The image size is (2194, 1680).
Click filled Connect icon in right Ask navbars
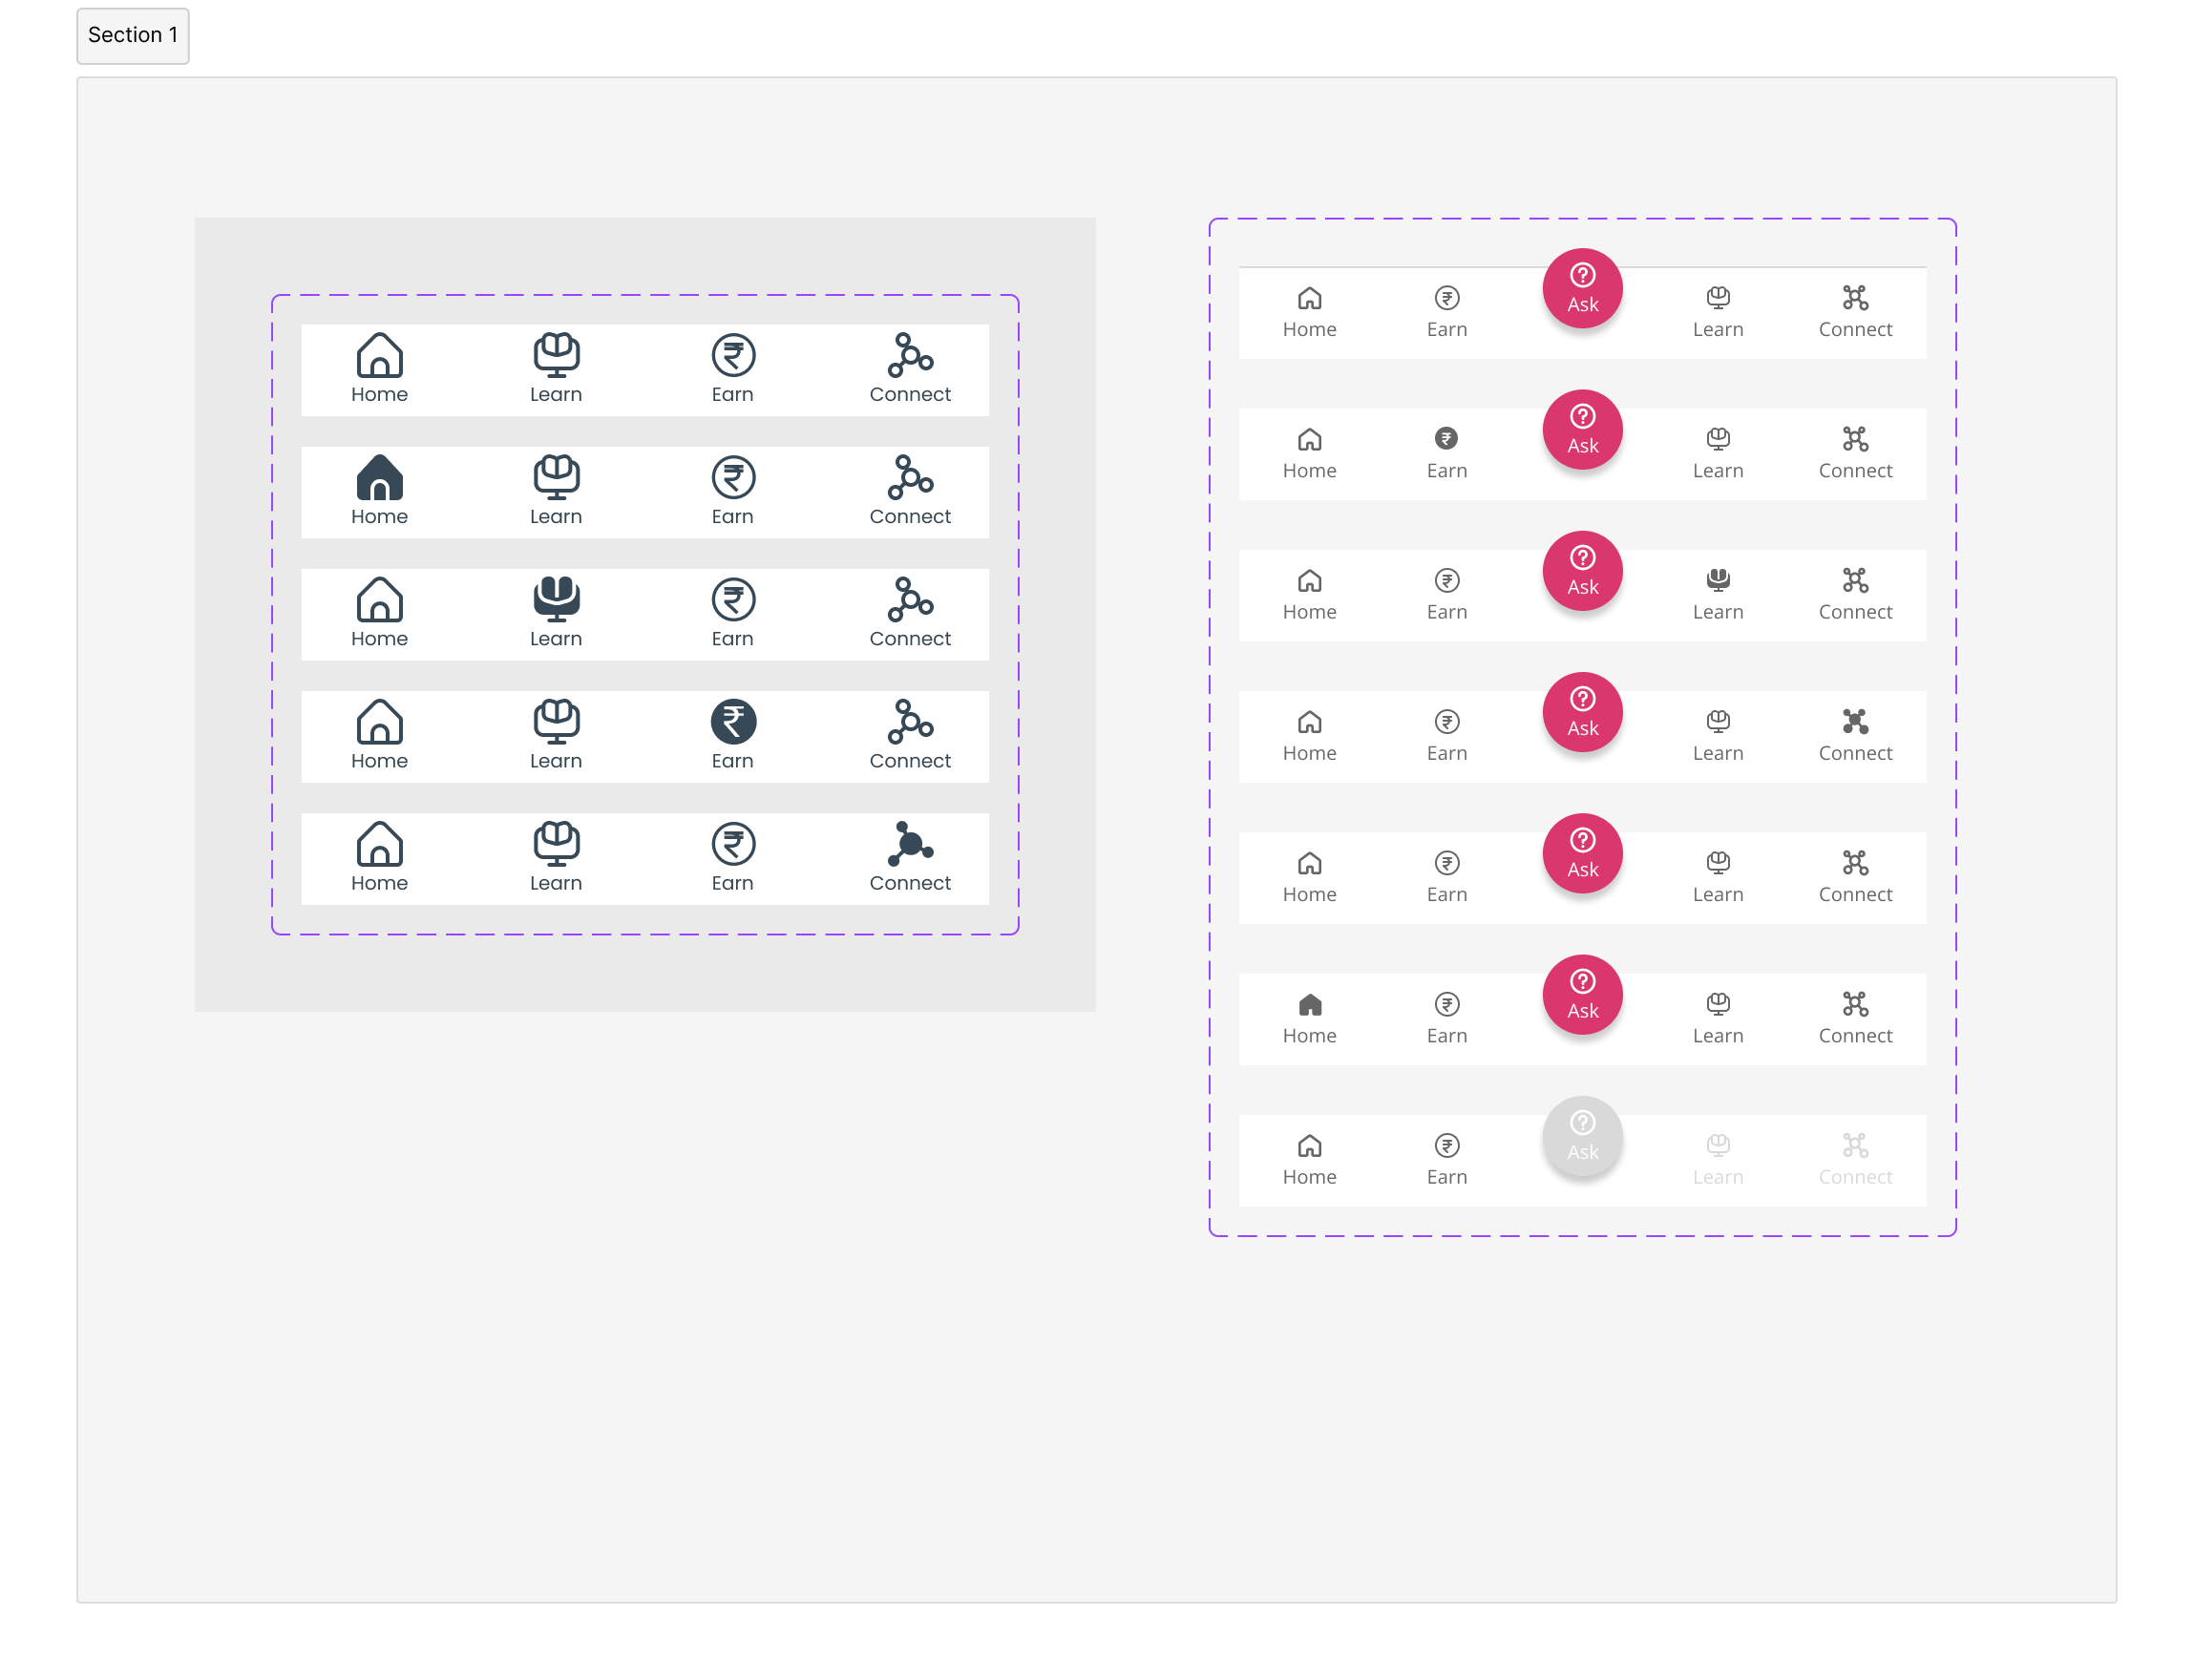click(x=1854, y=721)
